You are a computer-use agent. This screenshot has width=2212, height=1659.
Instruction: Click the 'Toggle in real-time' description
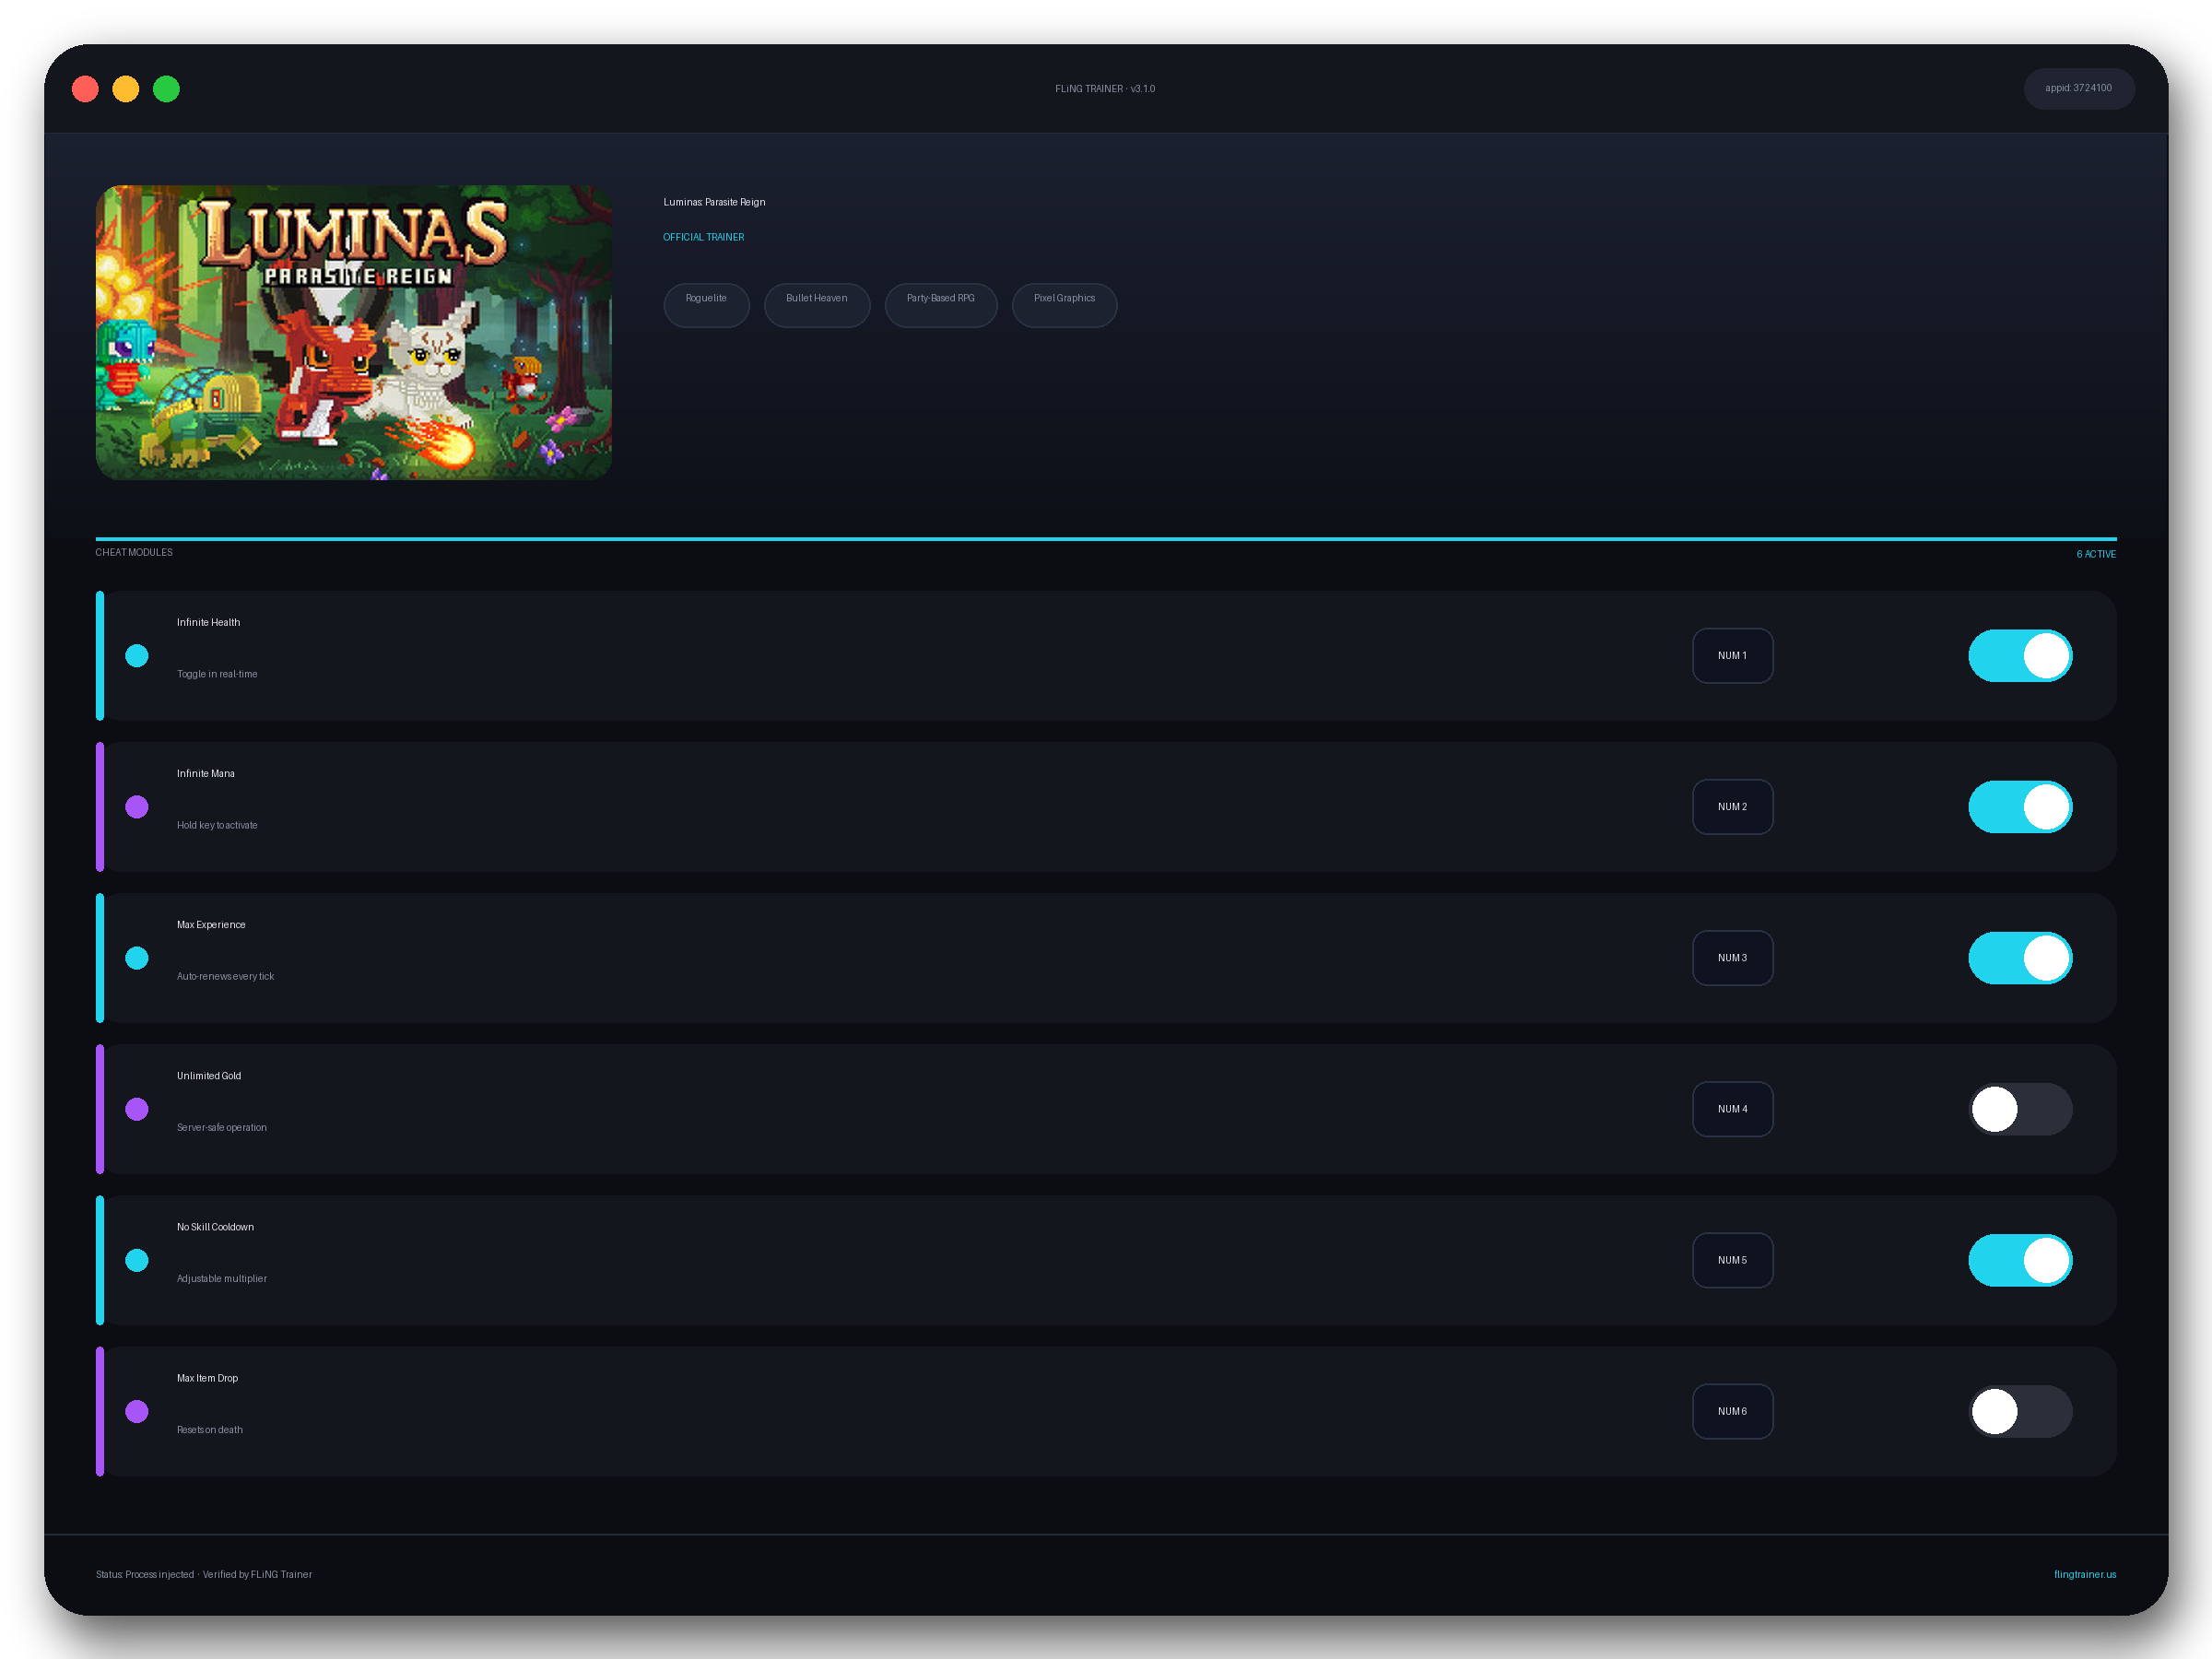click(x=217, y=674)
